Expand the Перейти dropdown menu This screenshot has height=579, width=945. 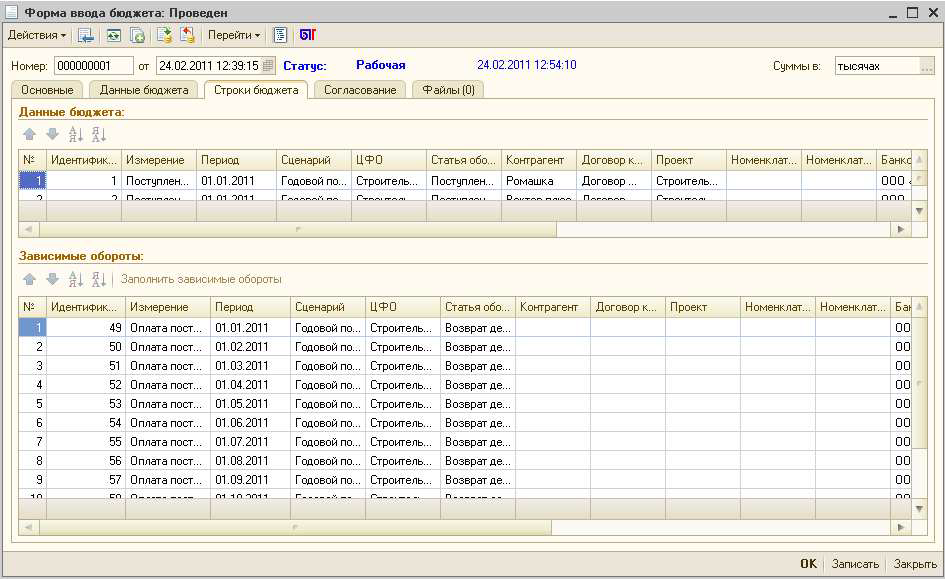(x=234, y=35)
